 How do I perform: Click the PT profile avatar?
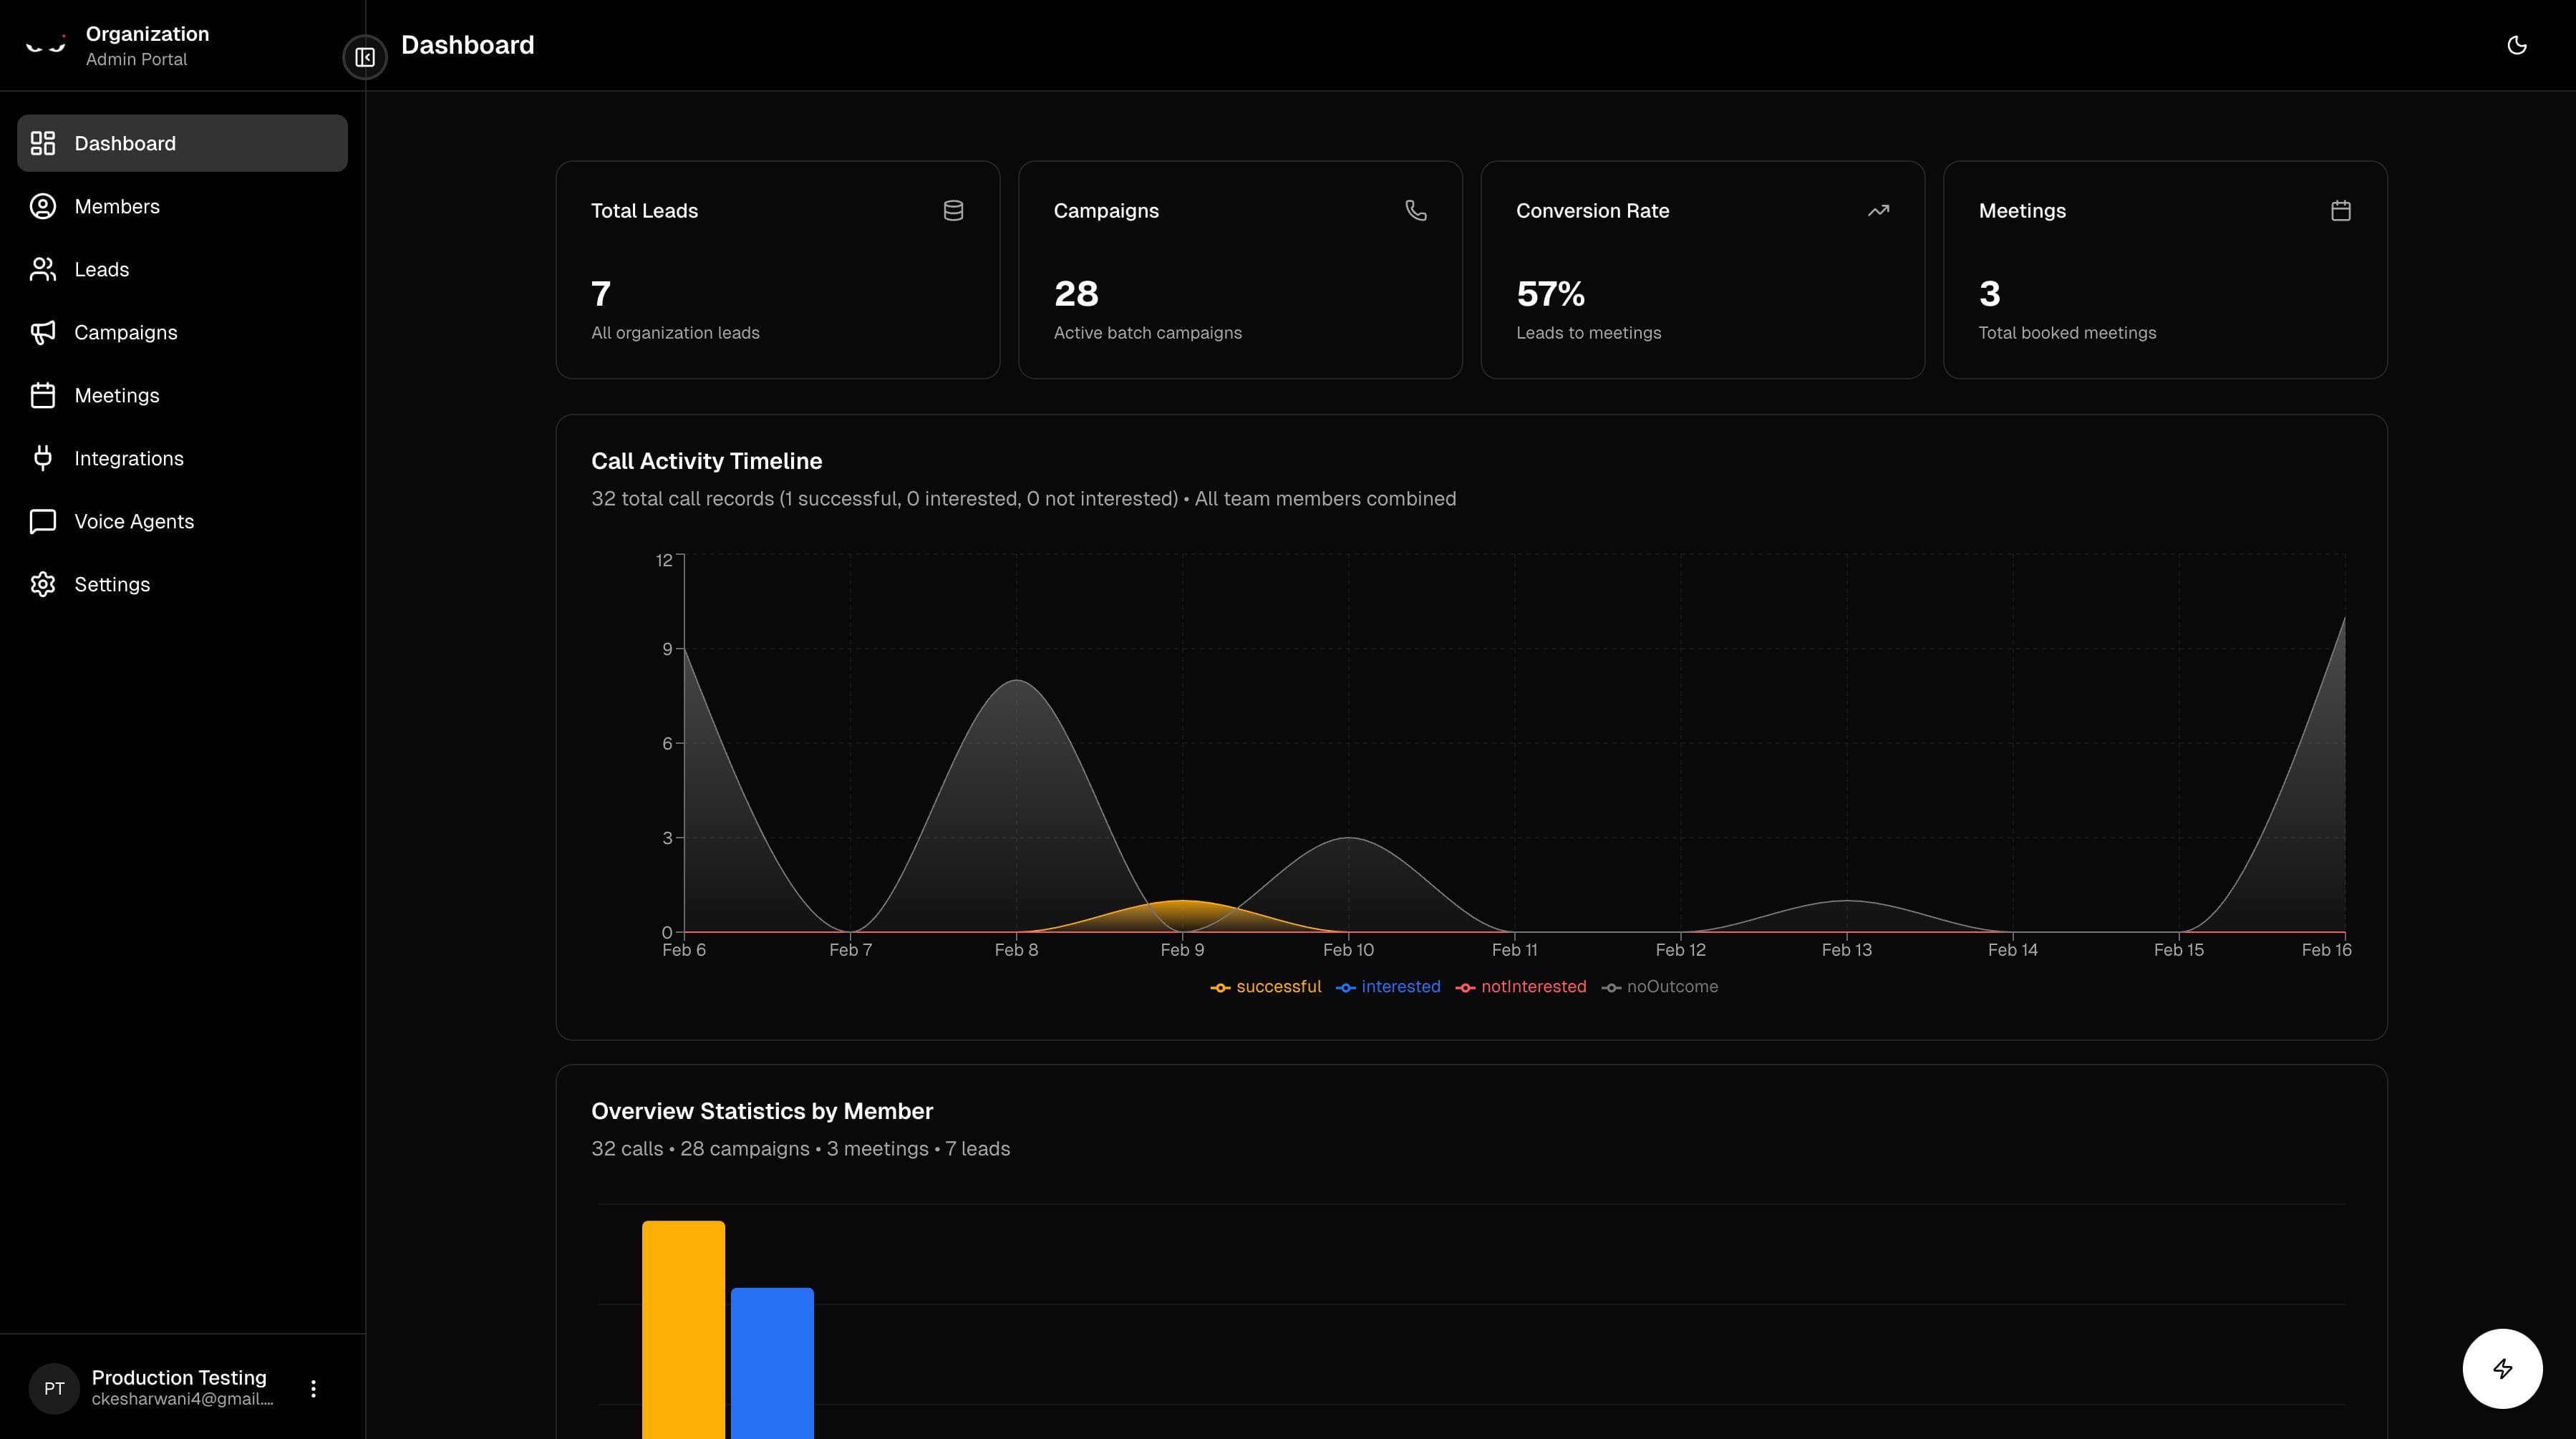pyautogui.click(x=53, y=1388)
